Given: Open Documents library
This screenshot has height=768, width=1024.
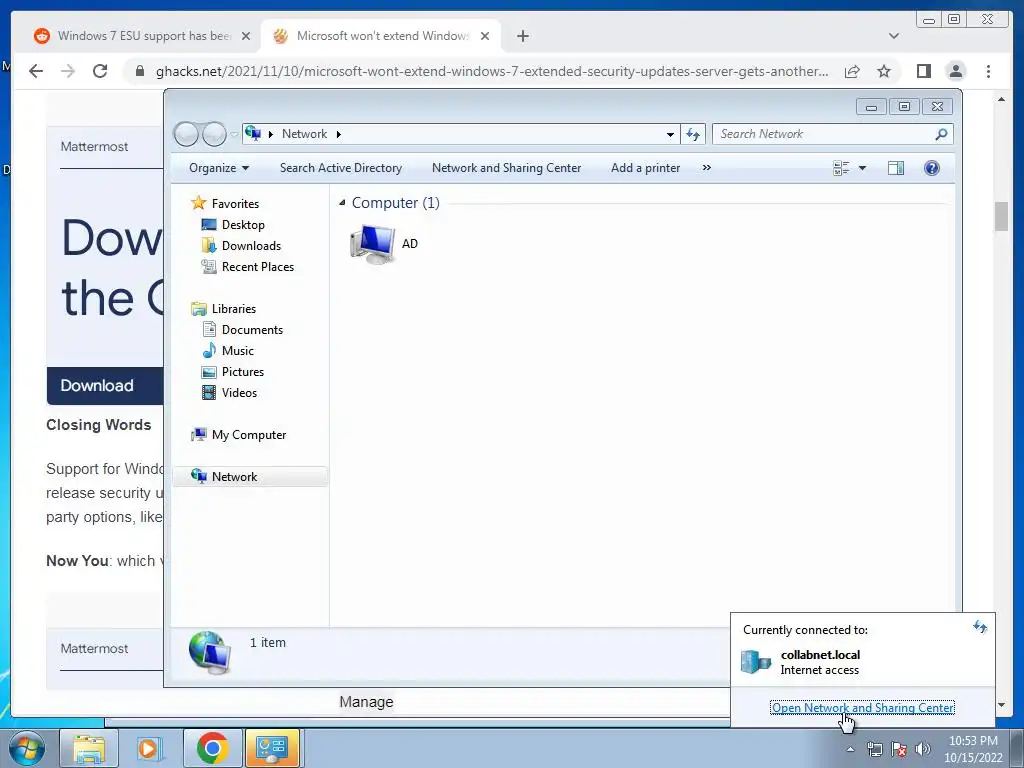Looking at the screenshot, I should (242, 330).
